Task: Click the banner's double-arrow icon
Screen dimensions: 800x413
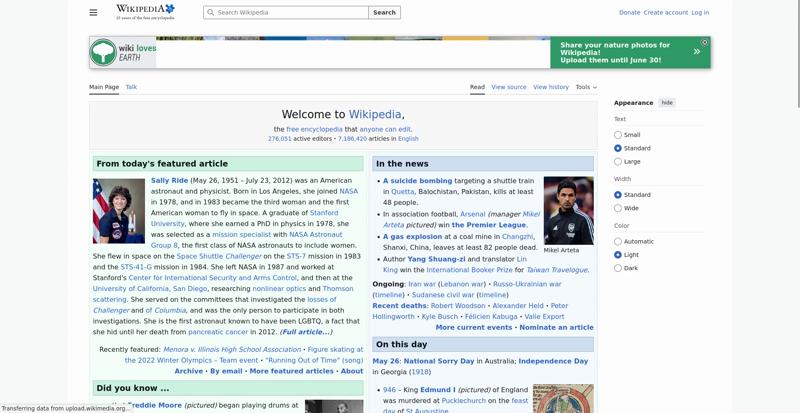Action: coord(697,52)
